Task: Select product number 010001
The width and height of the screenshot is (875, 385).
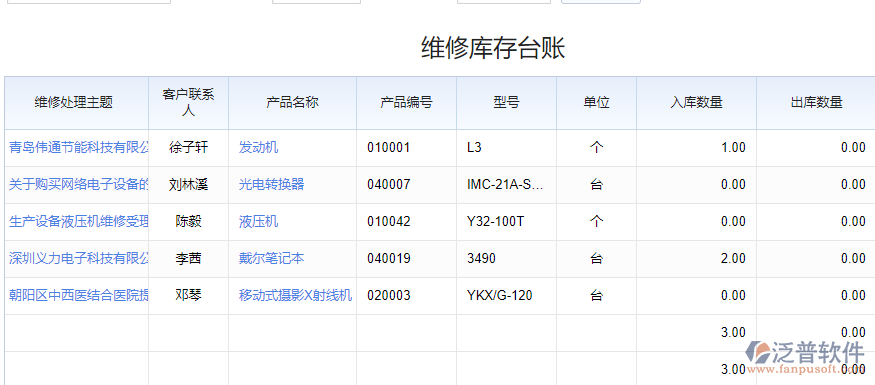Action: click(x=389, y=147)
